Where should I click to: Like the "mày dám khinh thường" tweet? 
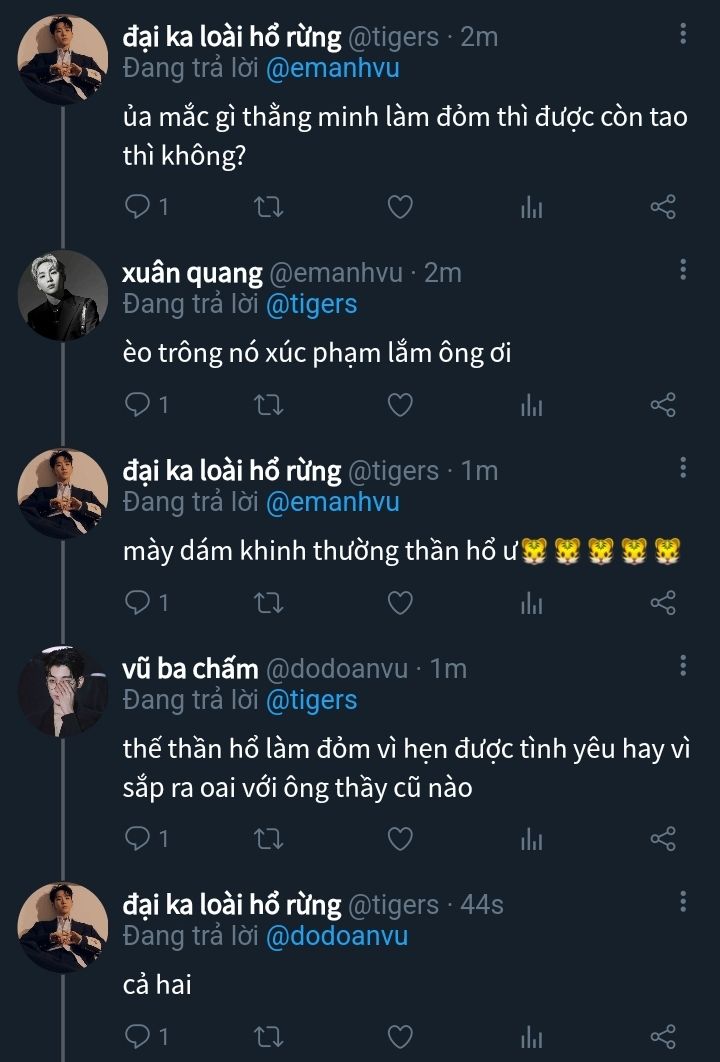click(x=400, y=603)
